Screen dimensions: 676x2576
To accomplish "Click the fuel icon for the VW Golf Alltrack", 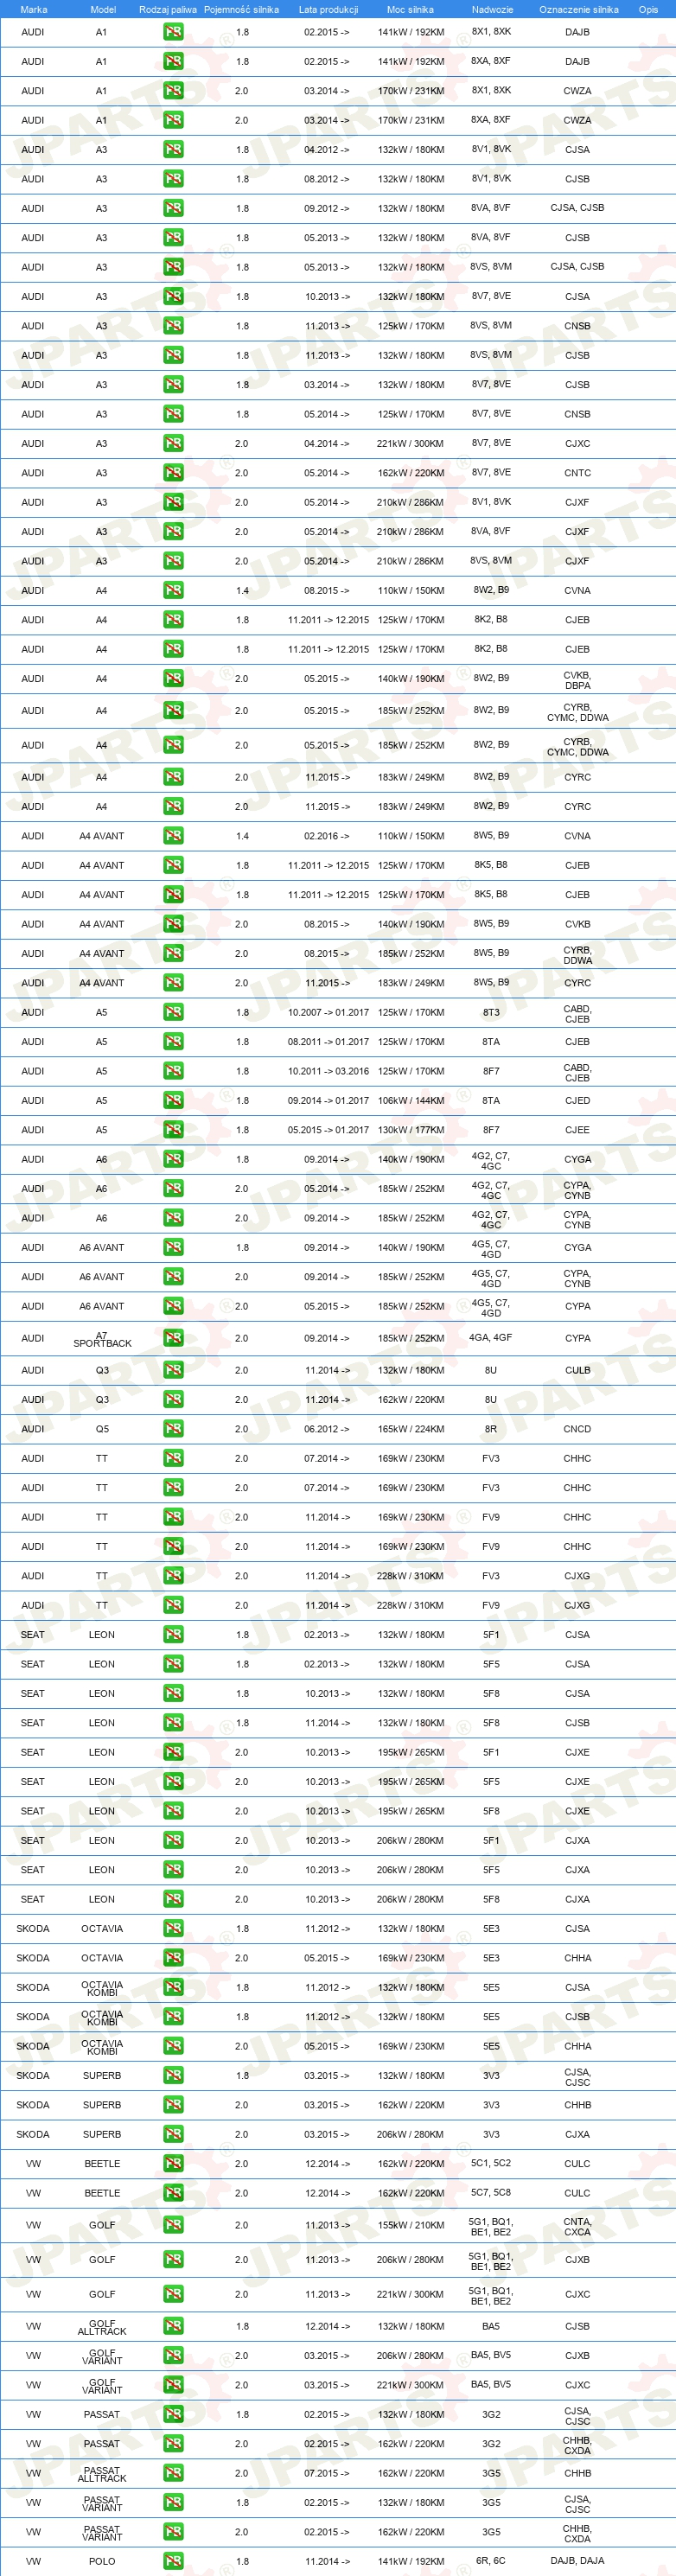I will (173, 2326).
